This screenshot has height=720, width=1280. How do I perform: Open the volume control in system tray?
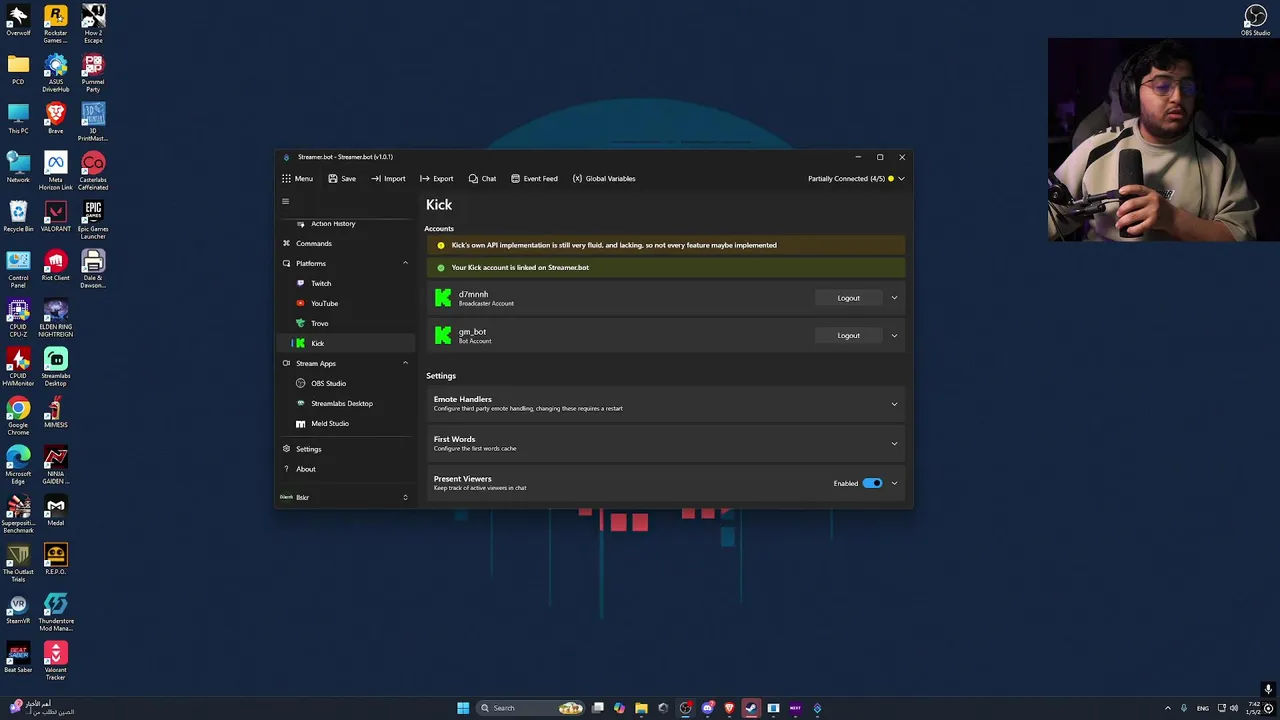pyautogui.click(x=1234, y=708)
